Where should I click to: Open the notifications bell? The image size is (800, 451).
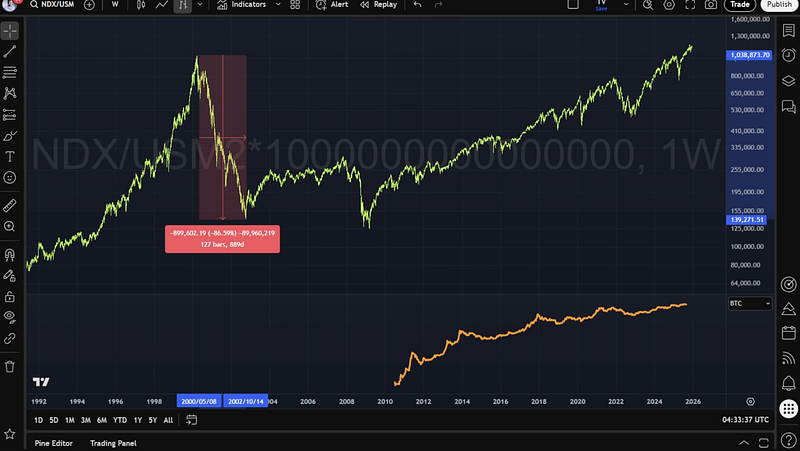pyautogui.click(x=788, y=383)
